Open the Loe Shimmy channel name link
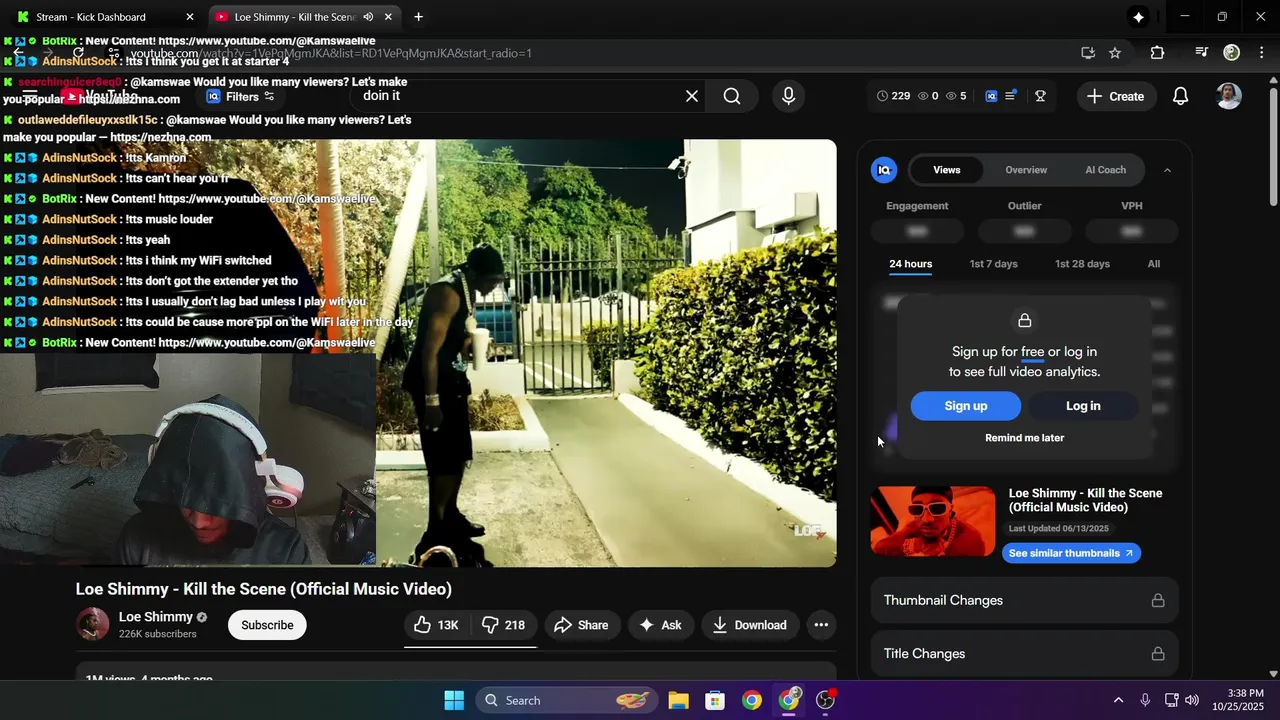This screenshot has height=720, width=1280. 155,617
